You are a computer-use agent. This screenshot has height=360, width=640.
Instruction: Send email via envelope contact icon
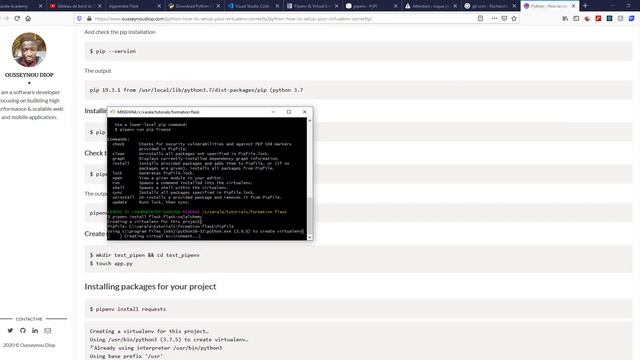48,331
